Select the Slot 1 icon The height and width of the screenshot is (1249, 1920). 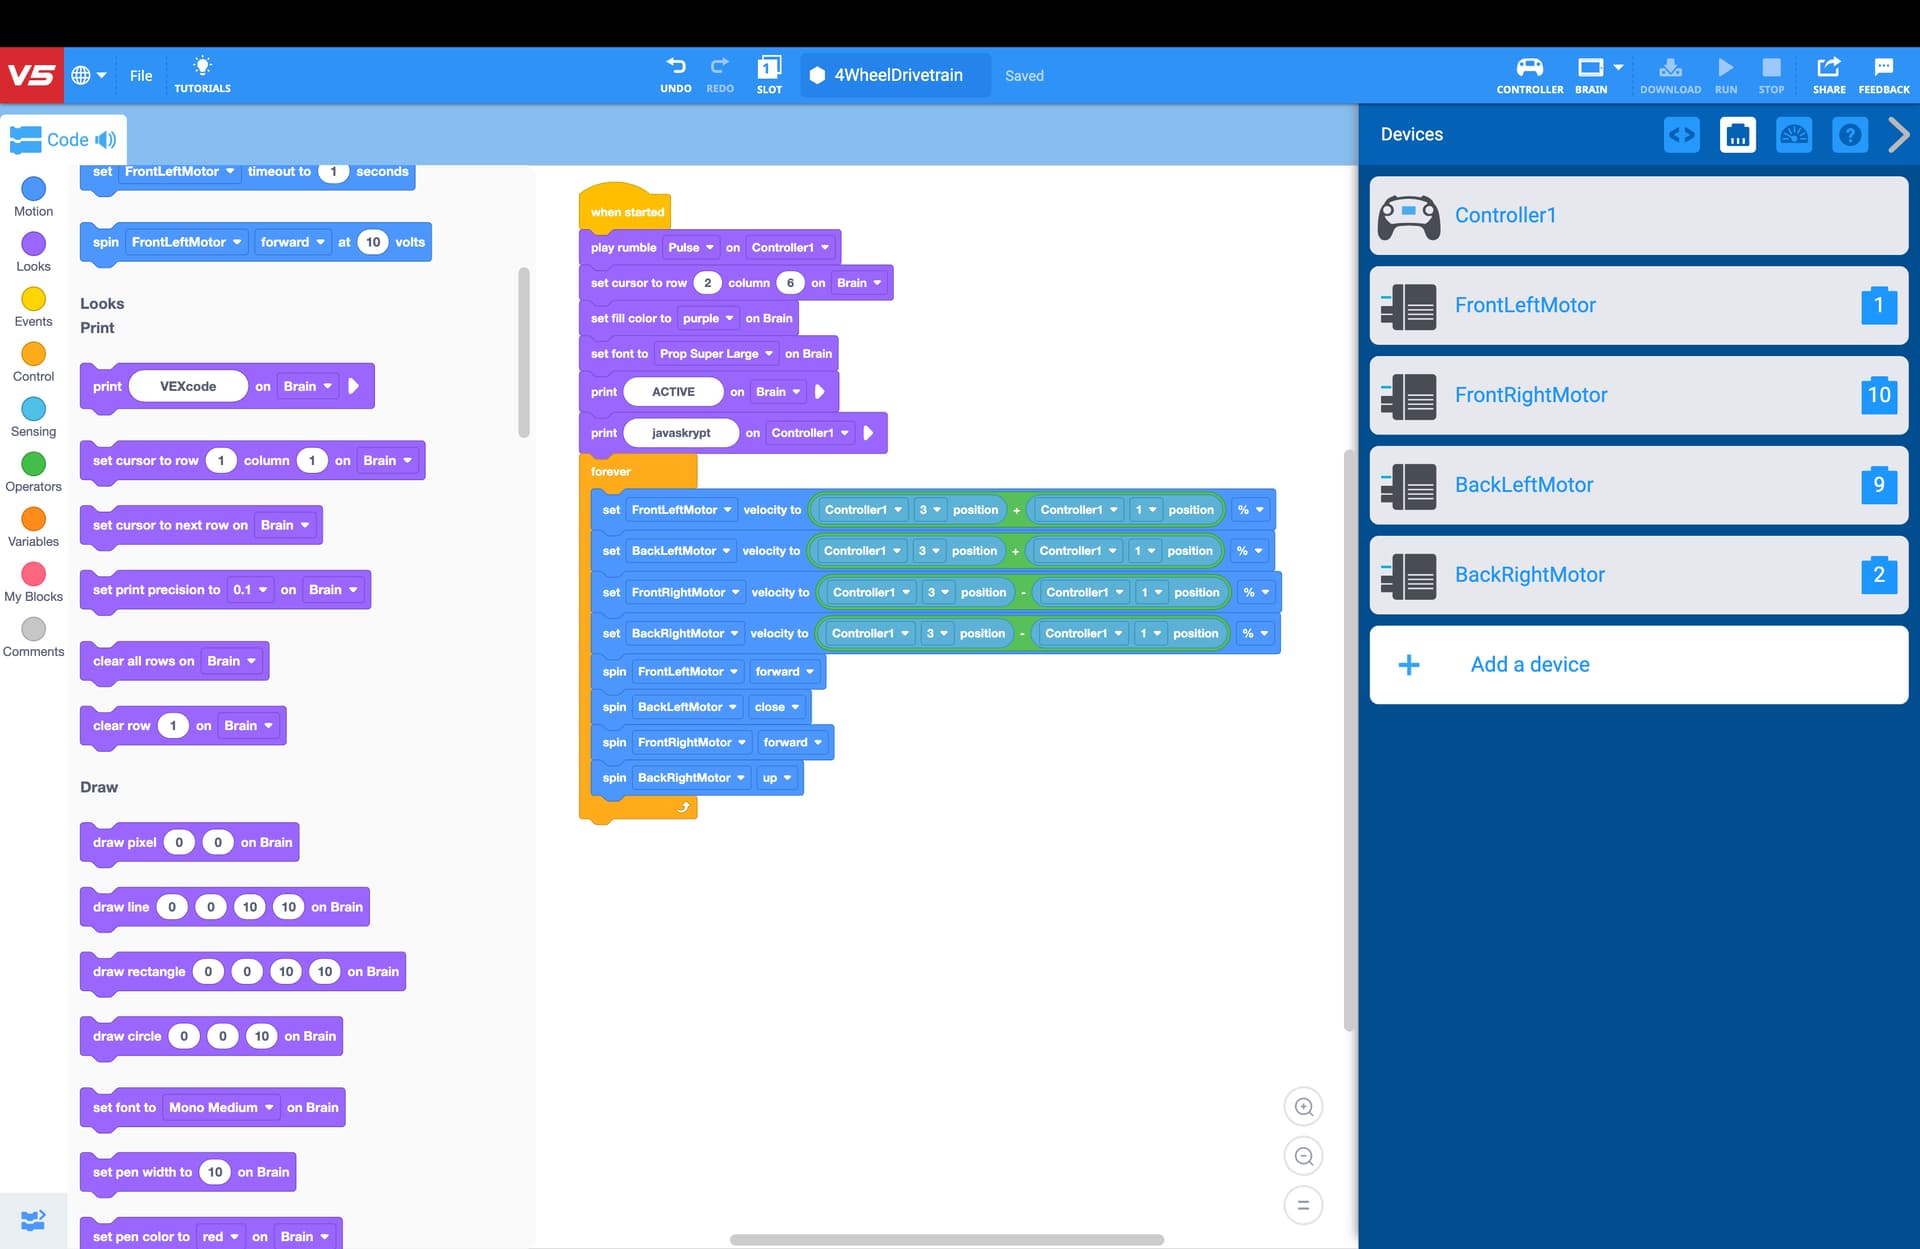tap(769, 75)
